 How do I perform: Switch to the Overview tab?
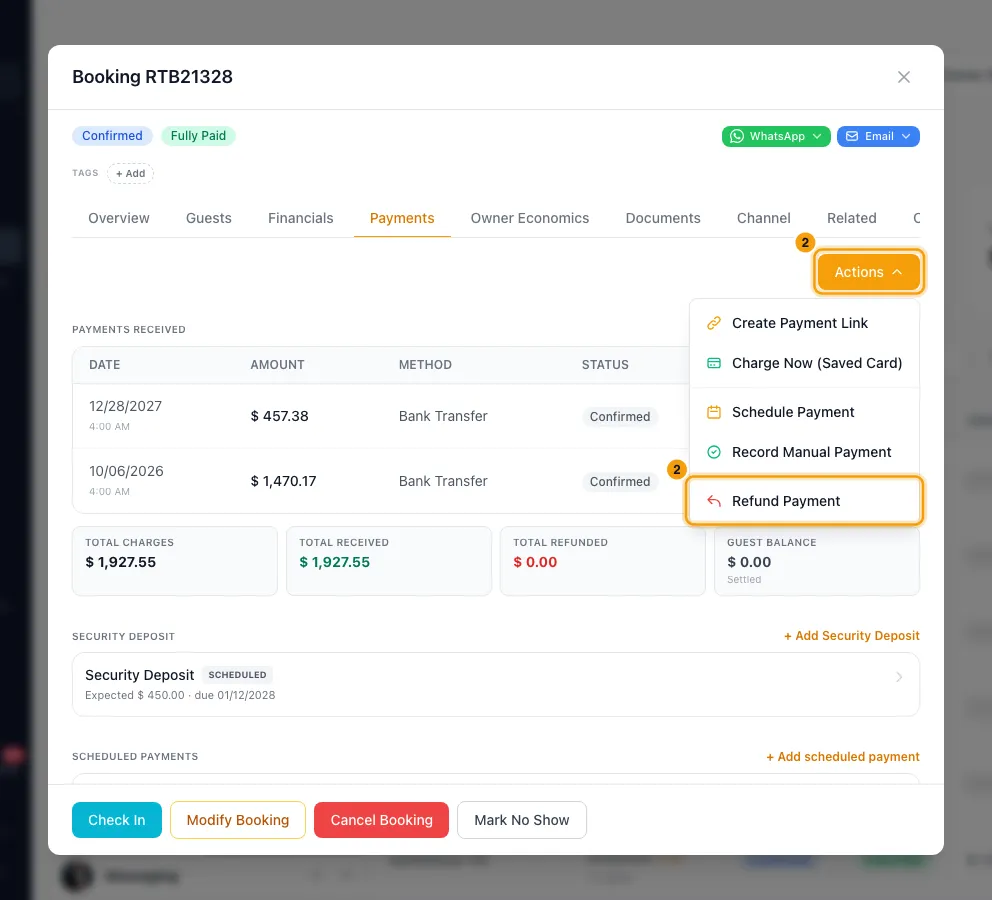[x=119, y=218]
